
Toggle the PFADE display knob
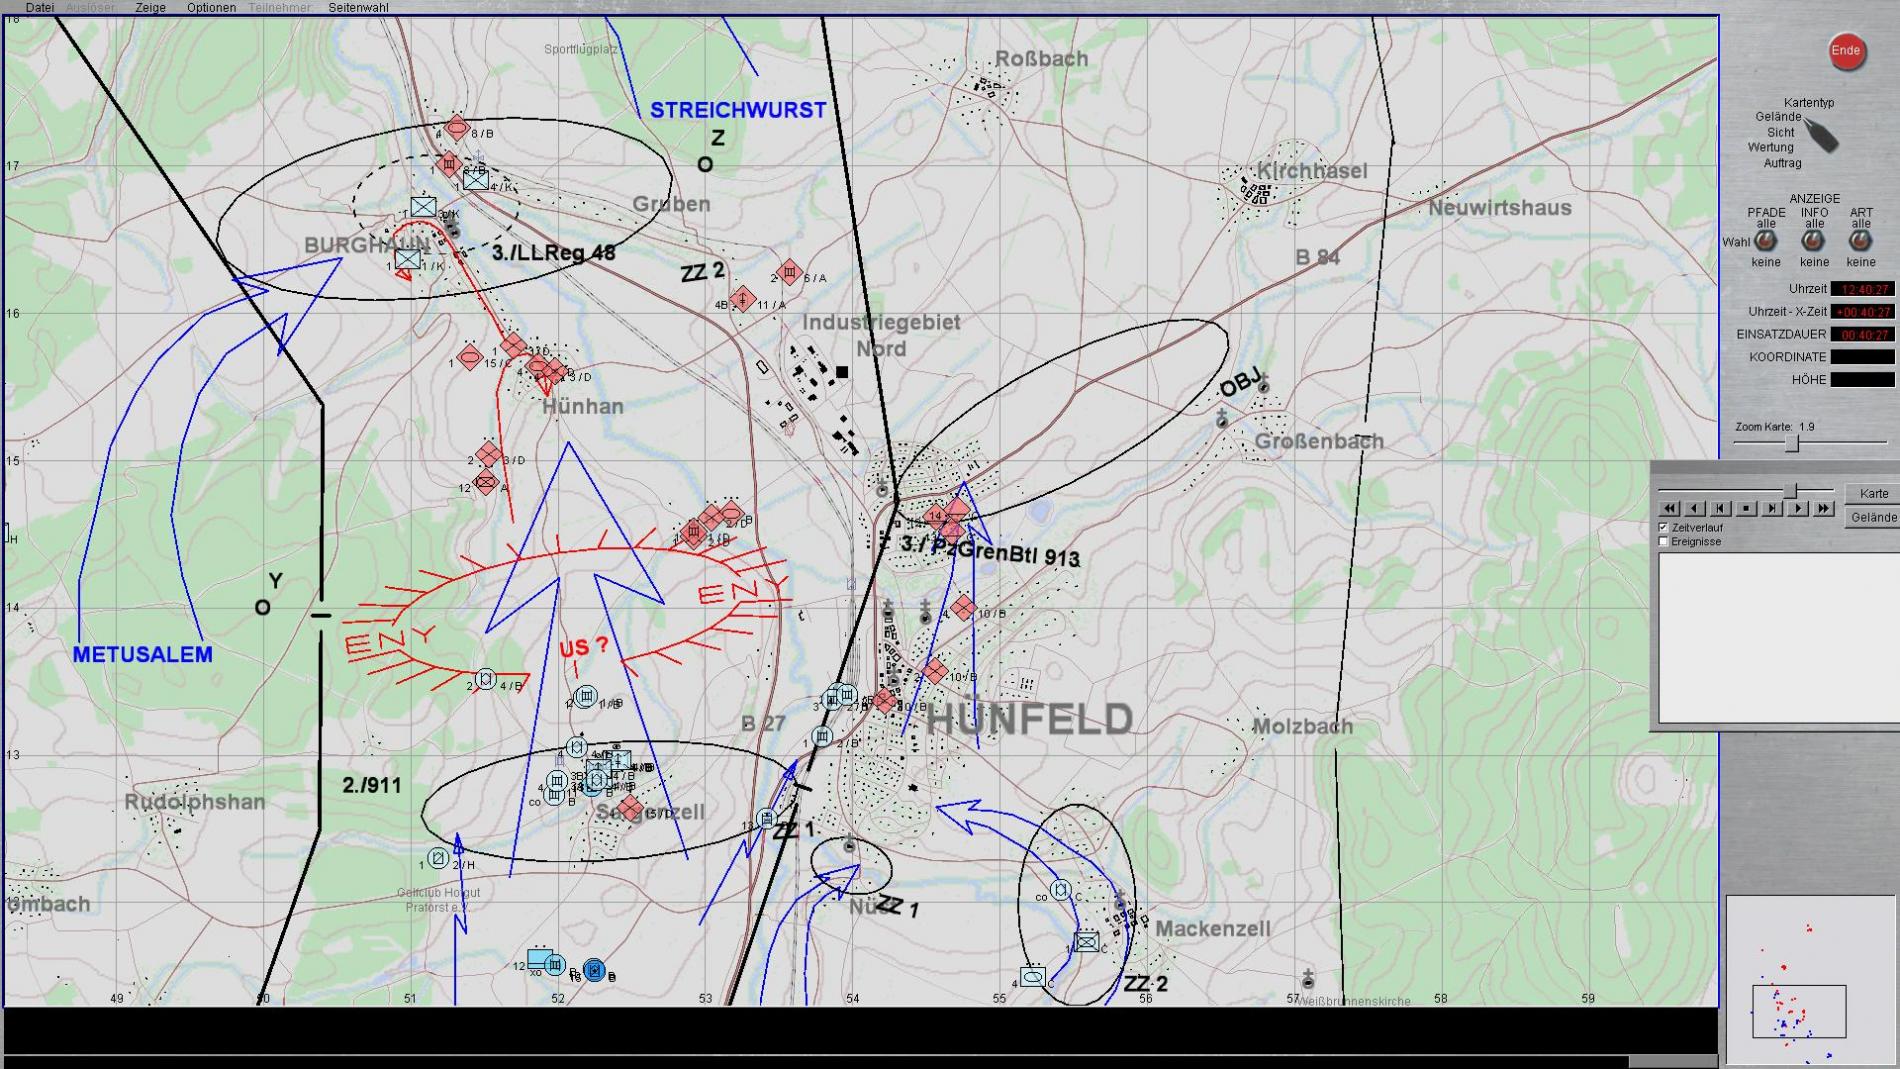[x=1766, y=241]
